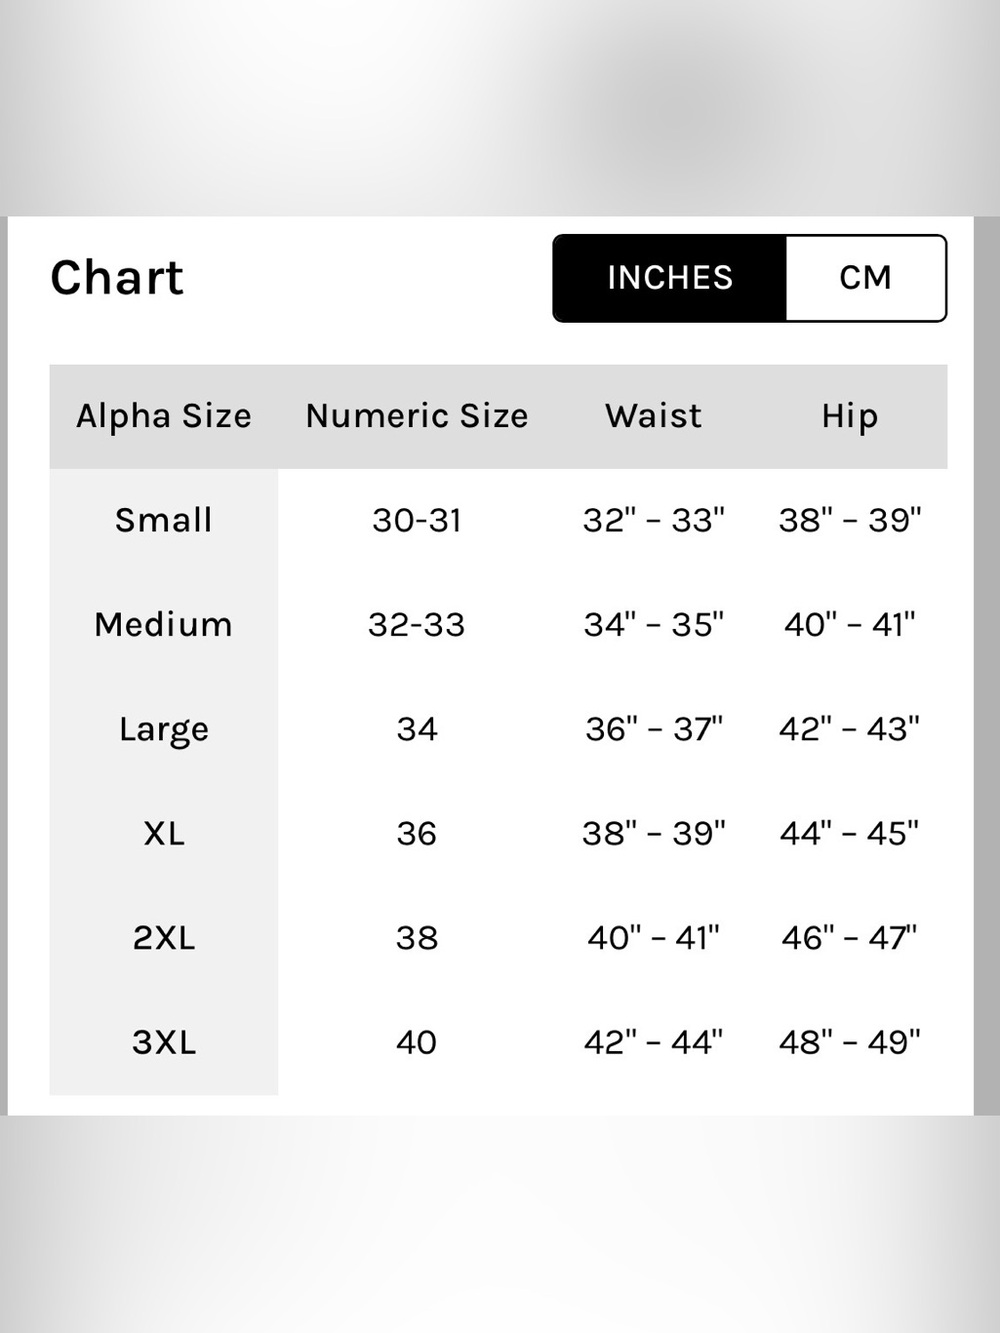This screenshot has height=1333, width=1000.
Task: Select the INCHES unit option
Action: [x=670, y=278]
